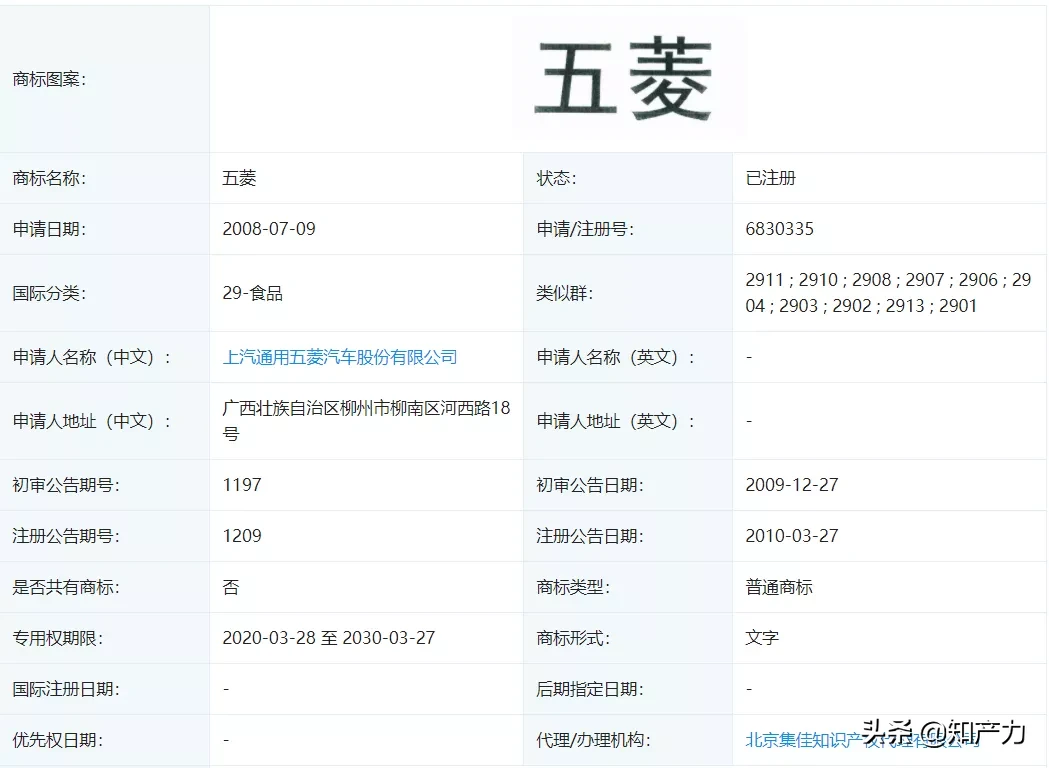Select the 类似群 label

click(564, 293)
